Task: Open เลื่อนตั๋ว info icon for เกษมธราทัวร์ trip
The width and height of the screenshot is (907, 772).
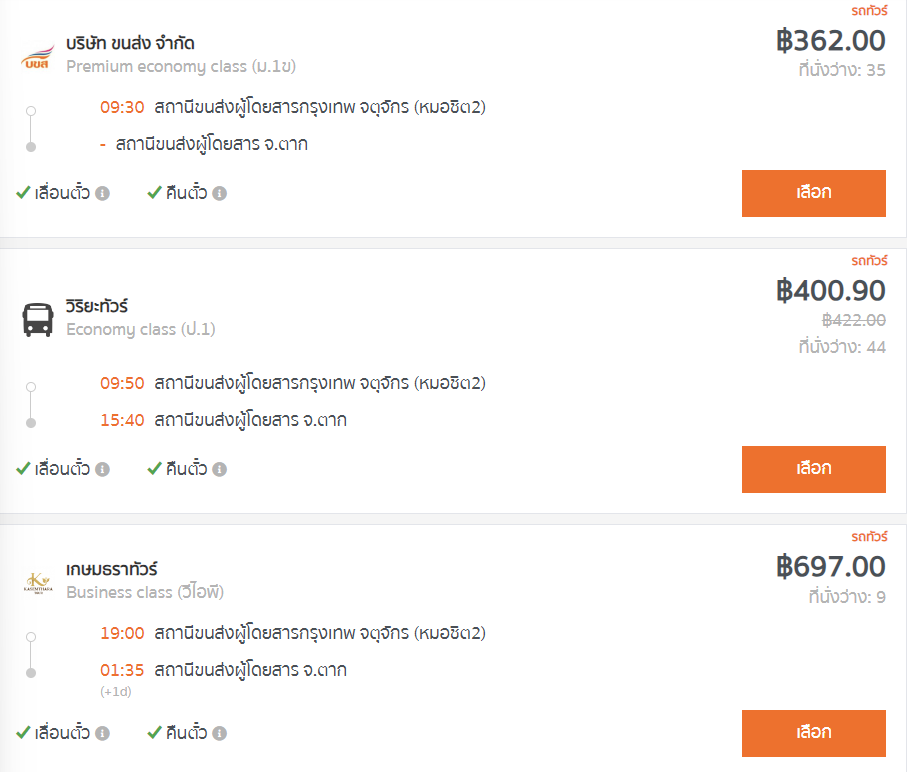Action: point(102,733)
